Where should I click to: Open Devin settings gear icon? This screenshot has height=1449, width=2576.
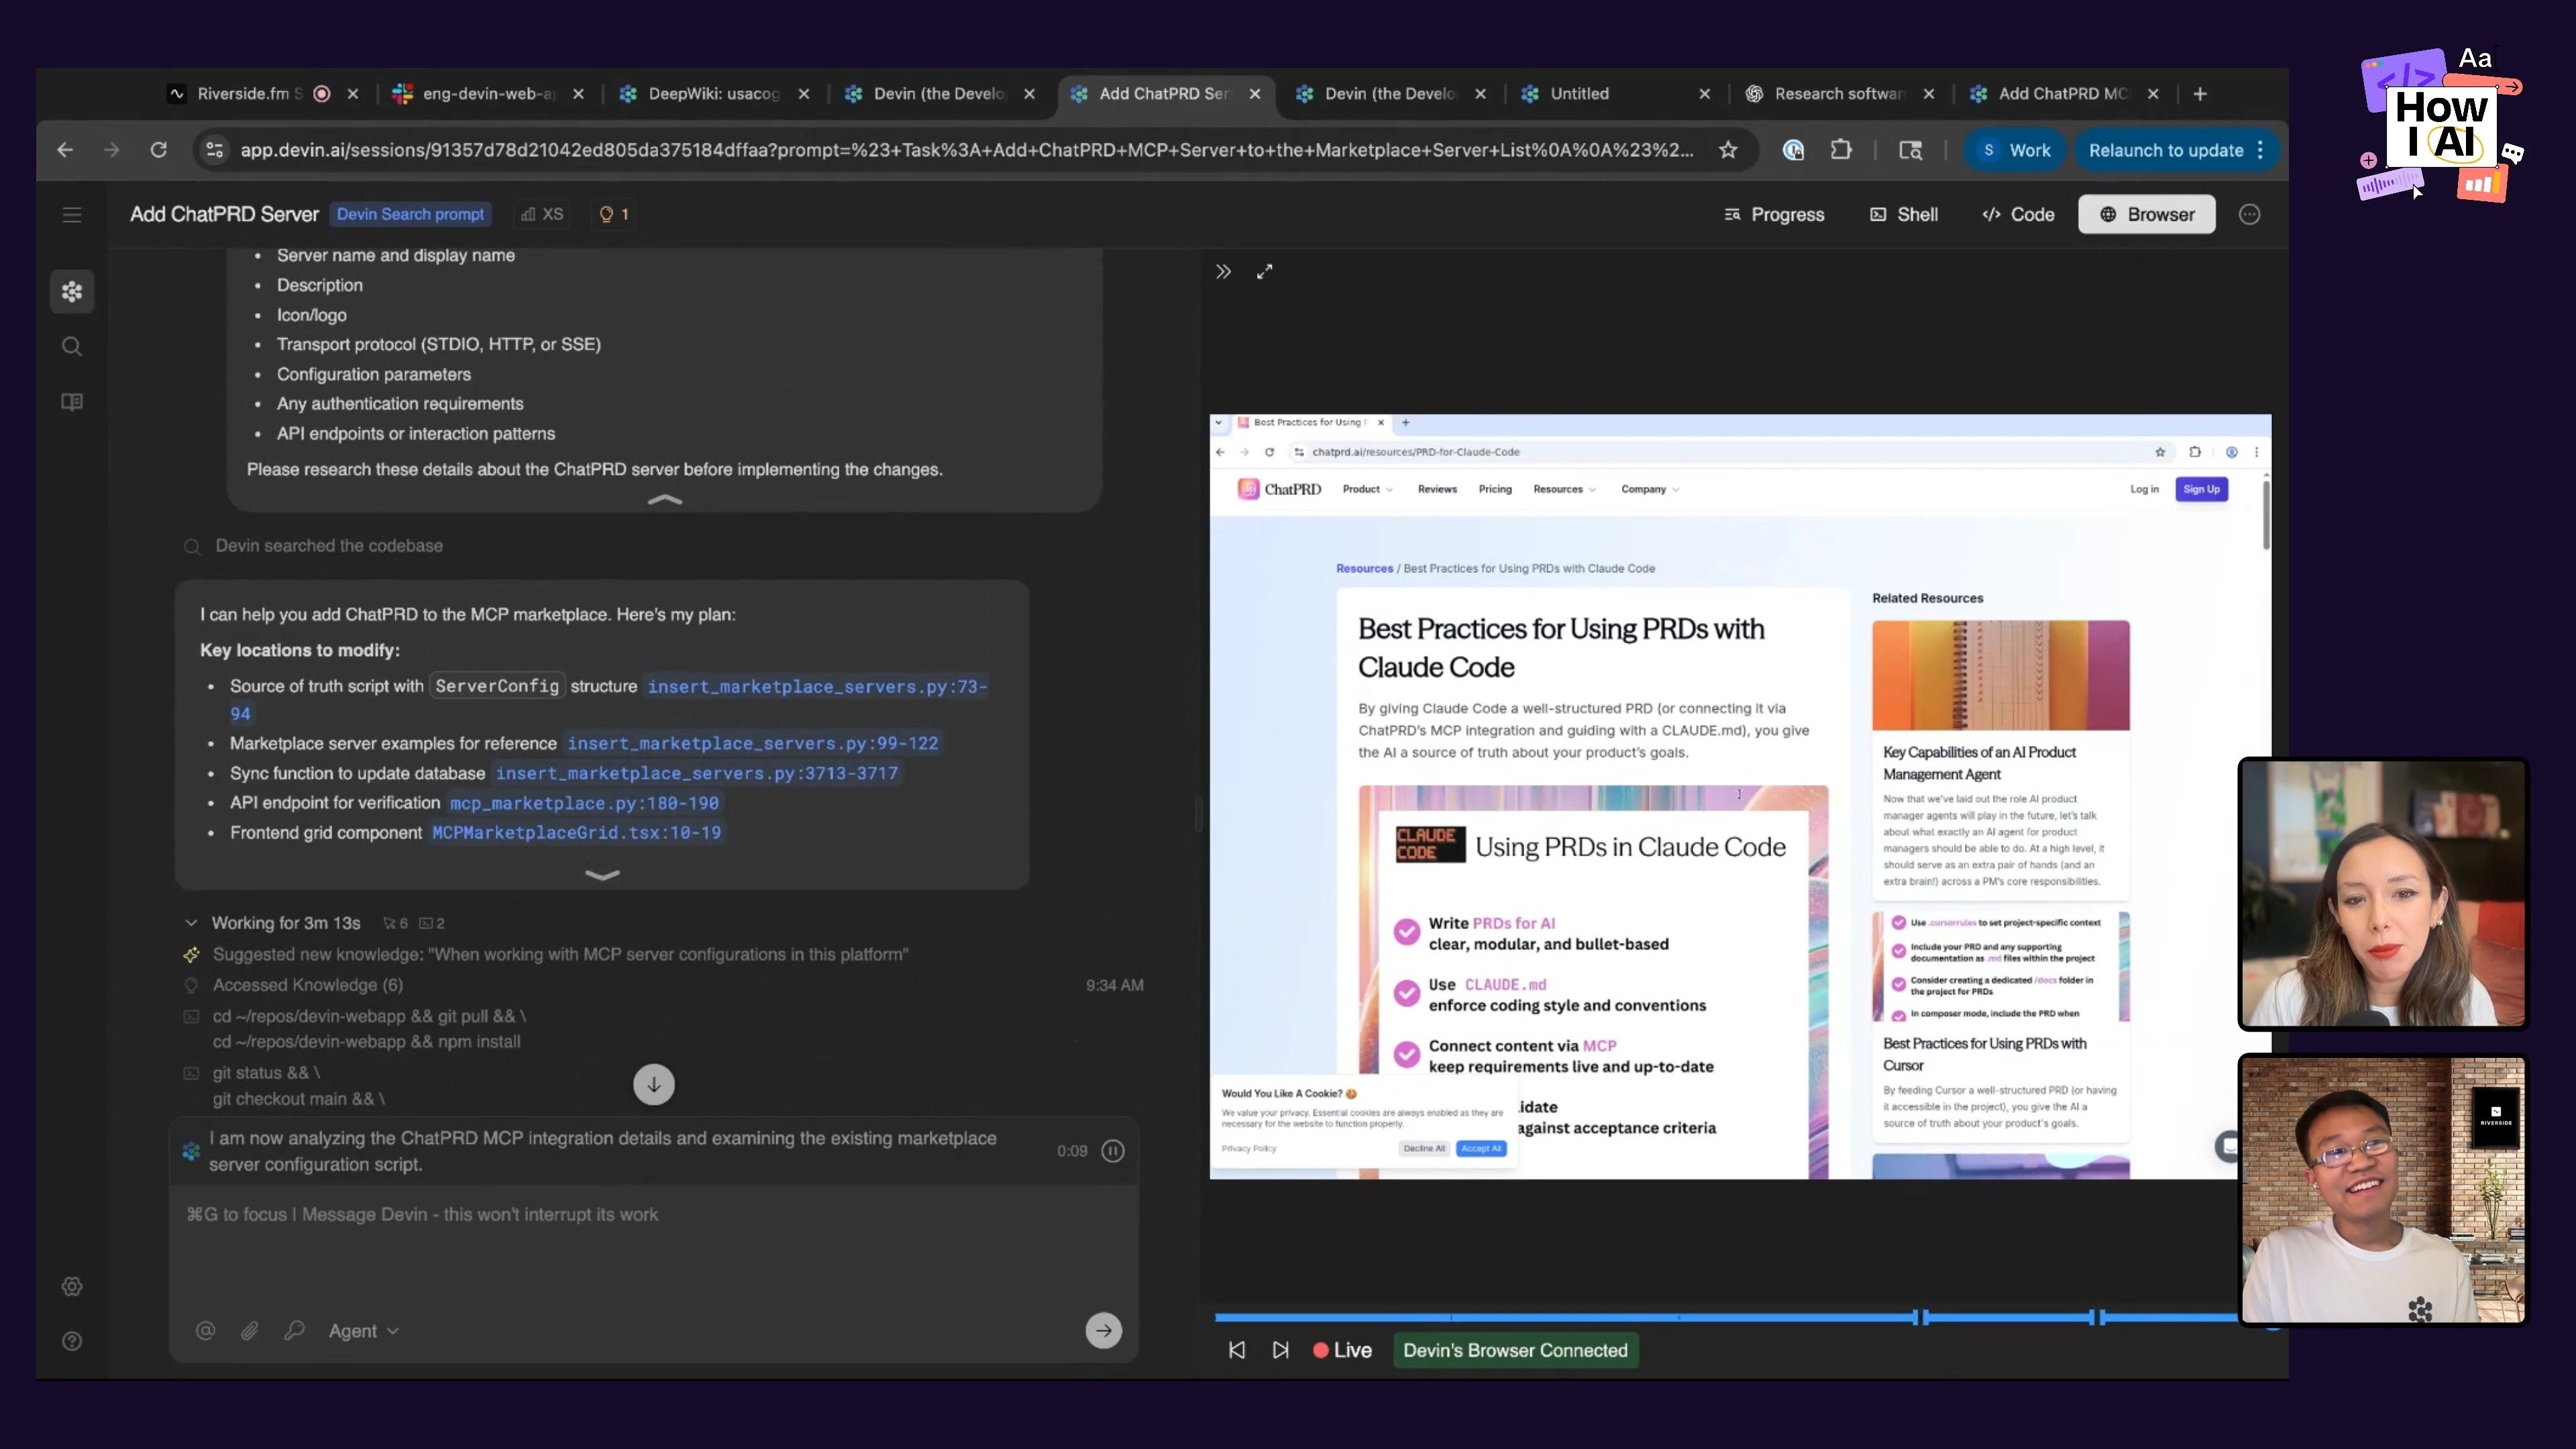[x=72, y=1286]
